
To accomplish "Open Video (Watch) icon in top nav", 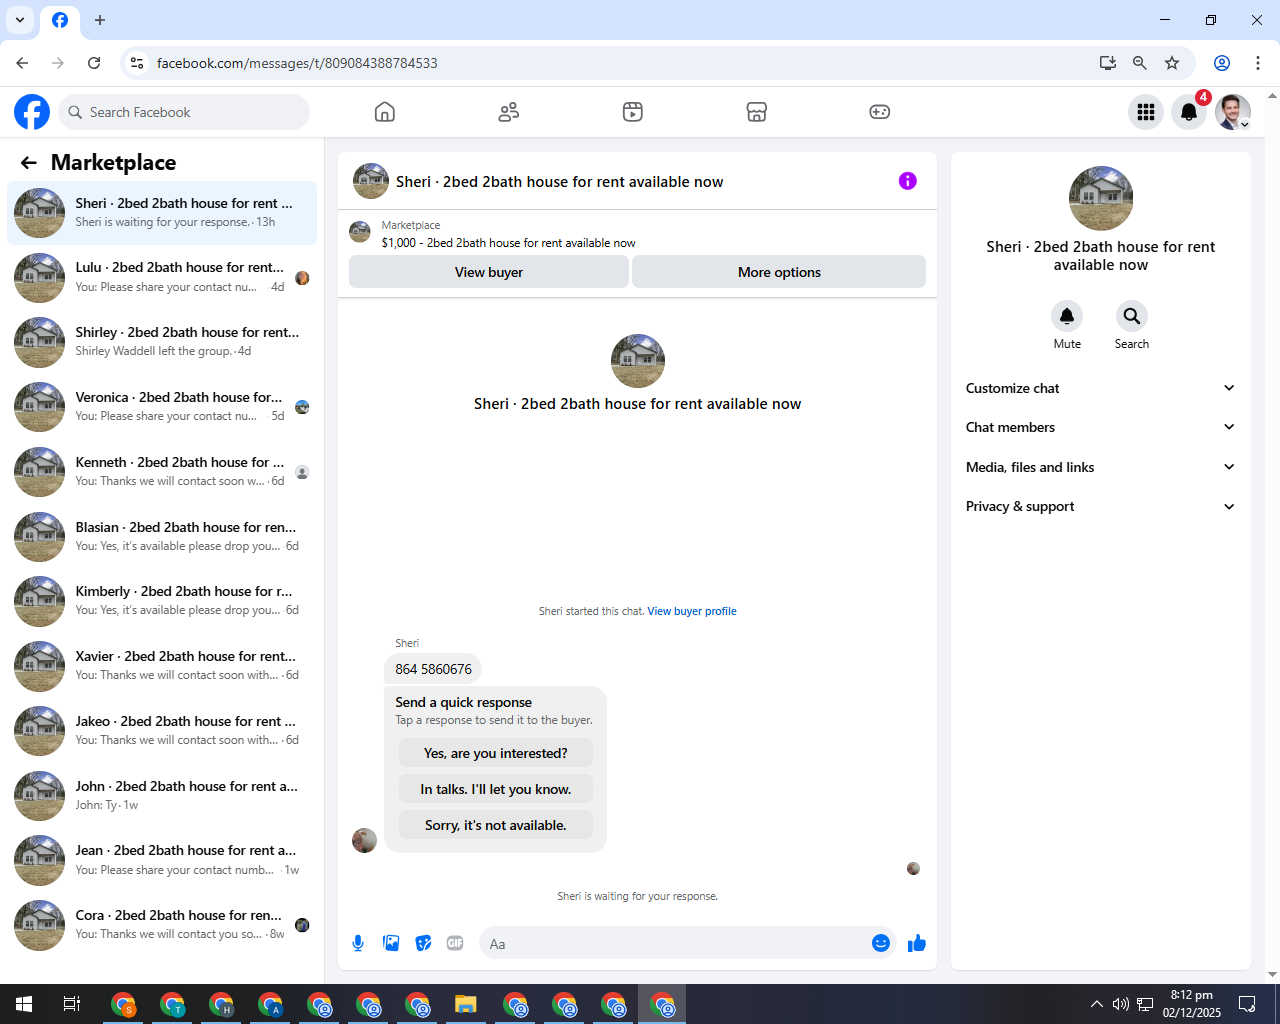I will (633, 112).
